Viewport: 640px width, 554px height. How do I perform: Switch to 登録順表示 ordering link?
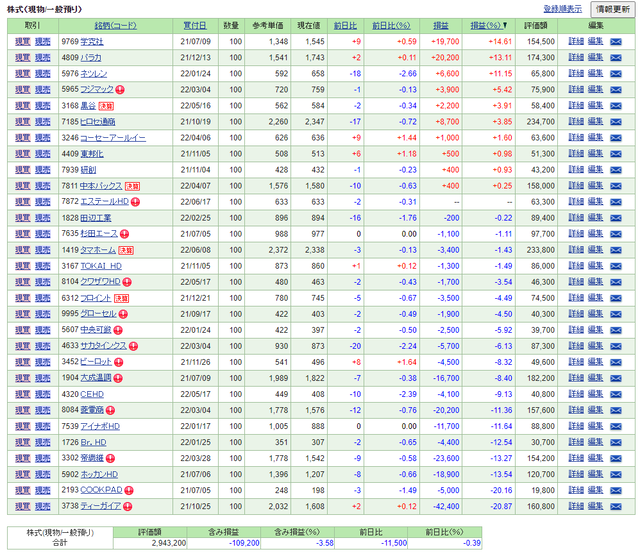click(562, 9)
